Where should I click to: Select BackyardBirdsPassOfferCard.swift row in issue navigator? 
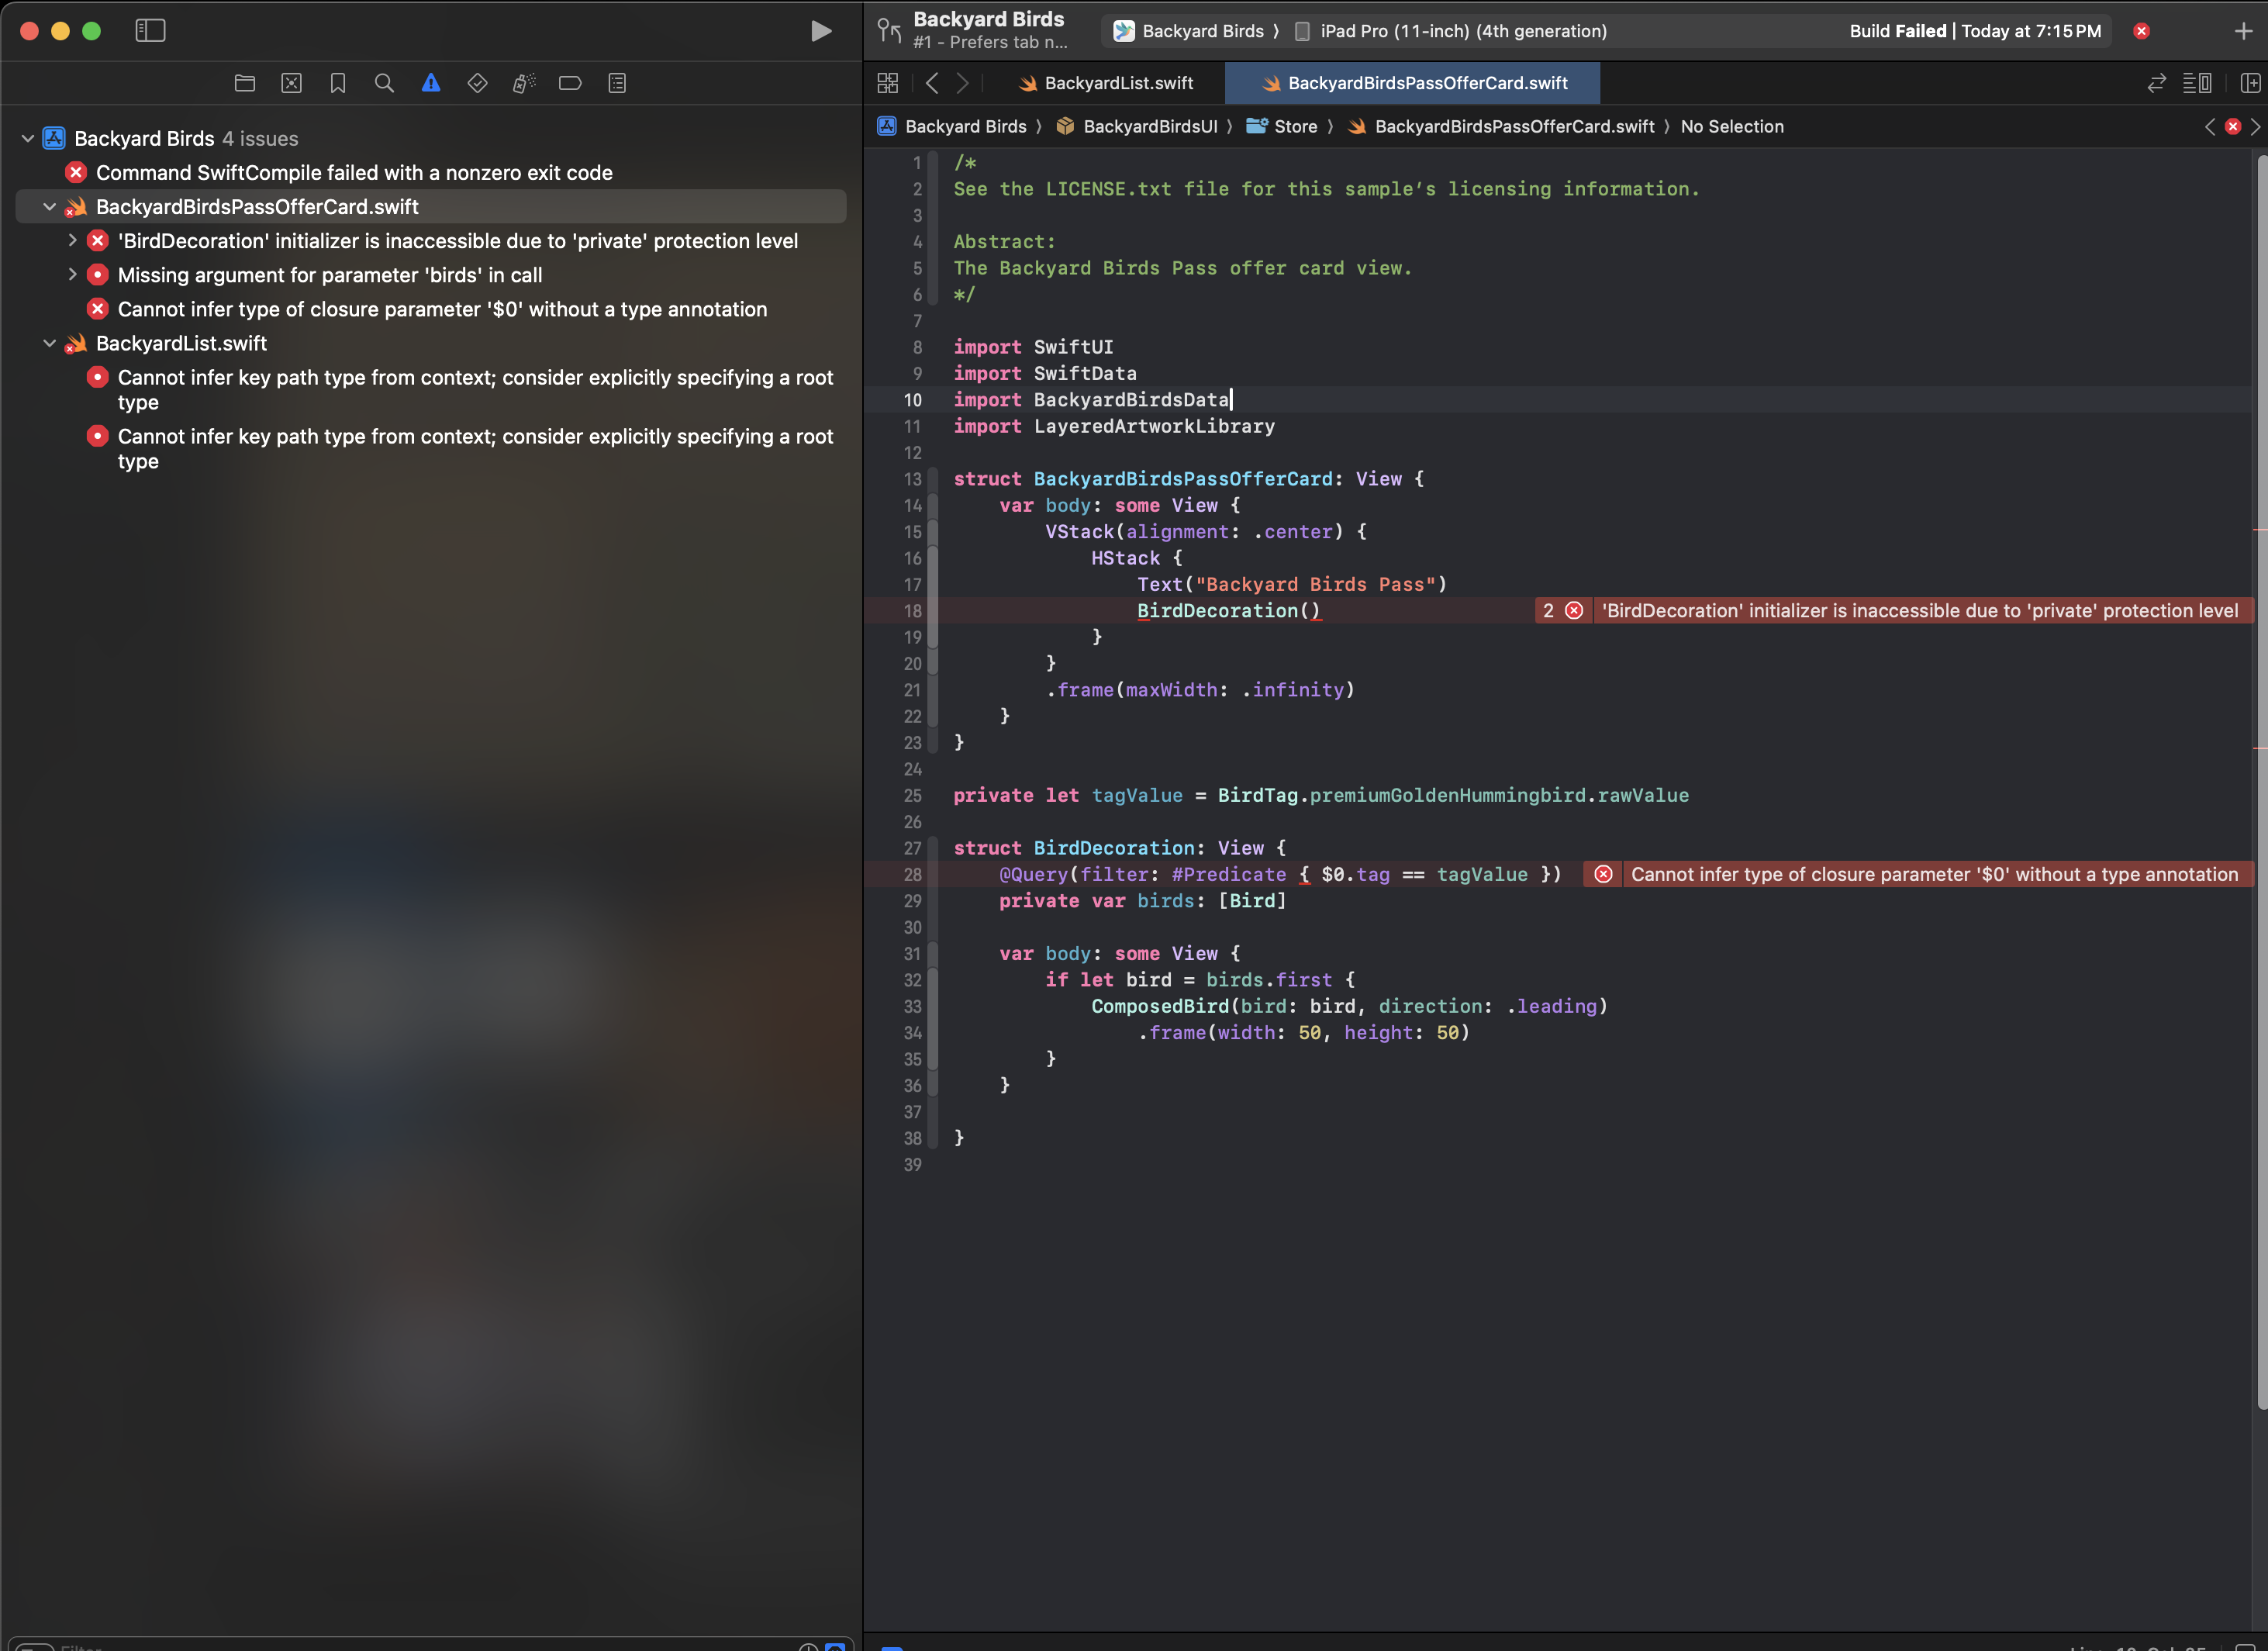(432, 207)
